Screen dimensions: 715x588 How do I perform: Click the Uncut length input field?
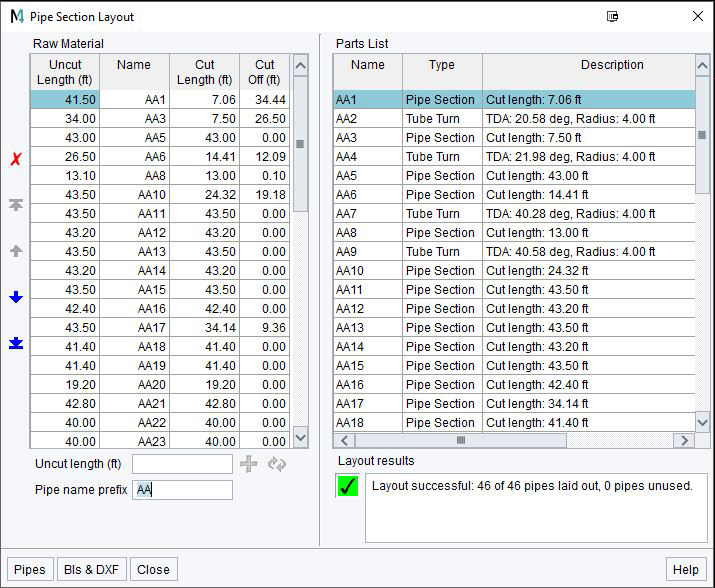[182, 464]
